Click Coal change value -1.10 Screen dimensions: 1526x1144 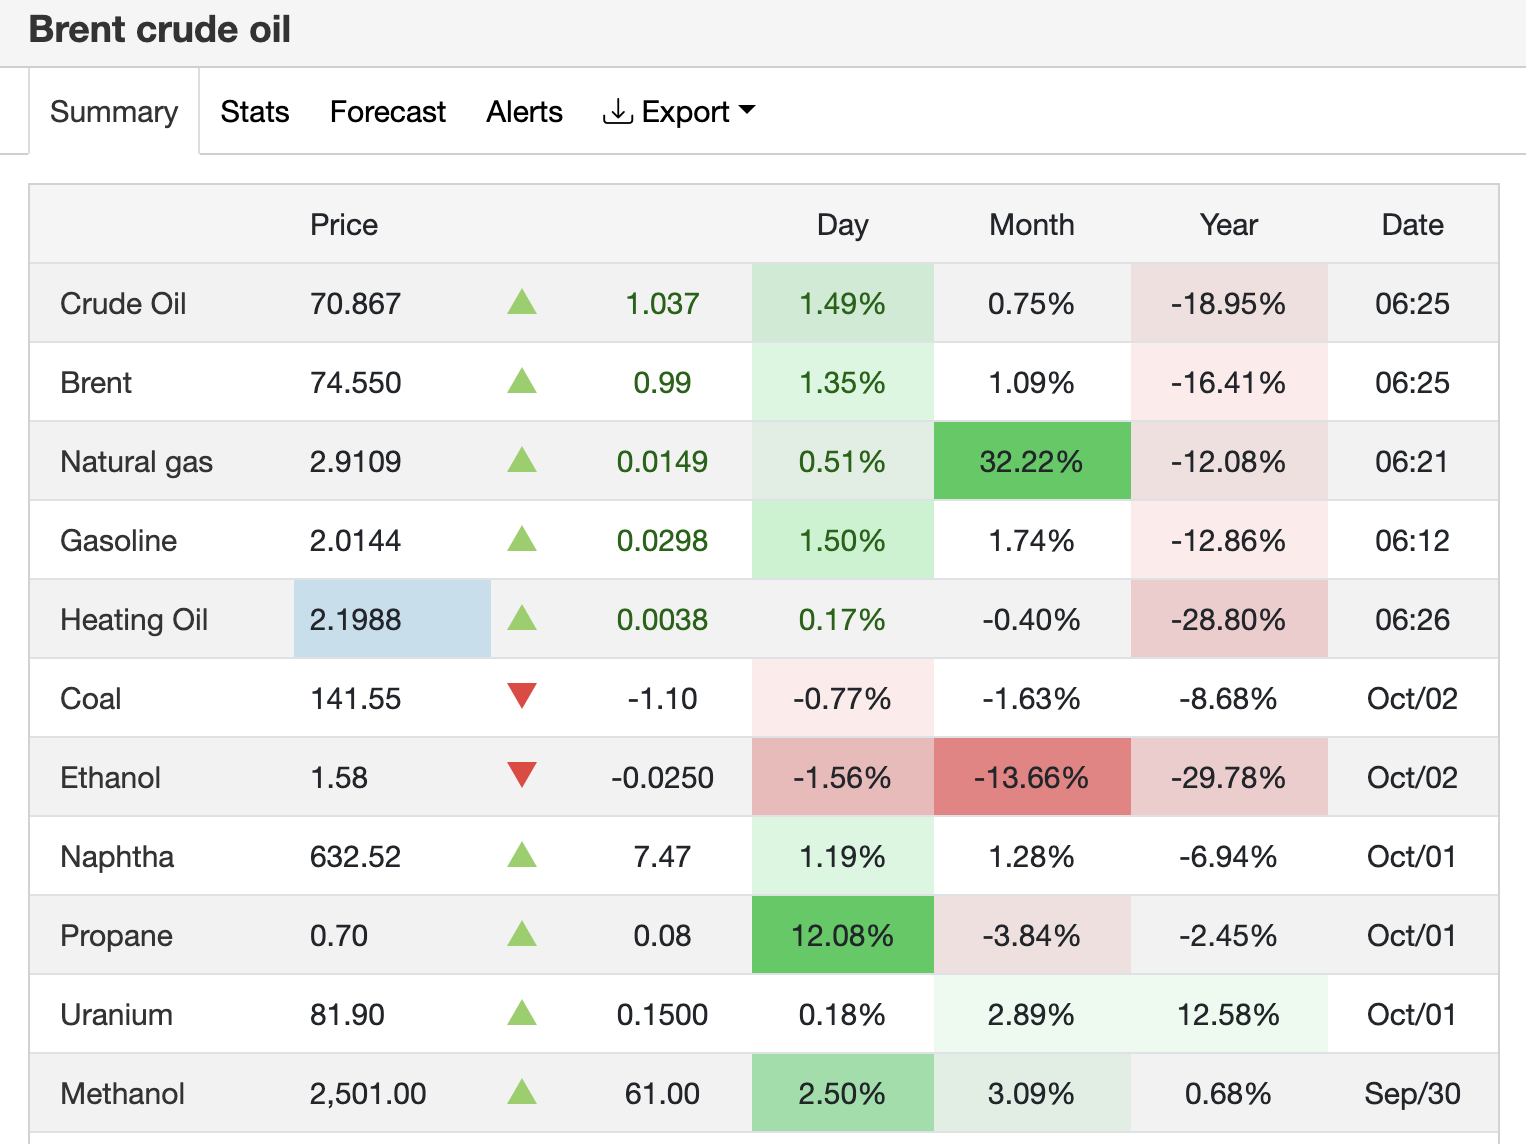pos(662,698)
